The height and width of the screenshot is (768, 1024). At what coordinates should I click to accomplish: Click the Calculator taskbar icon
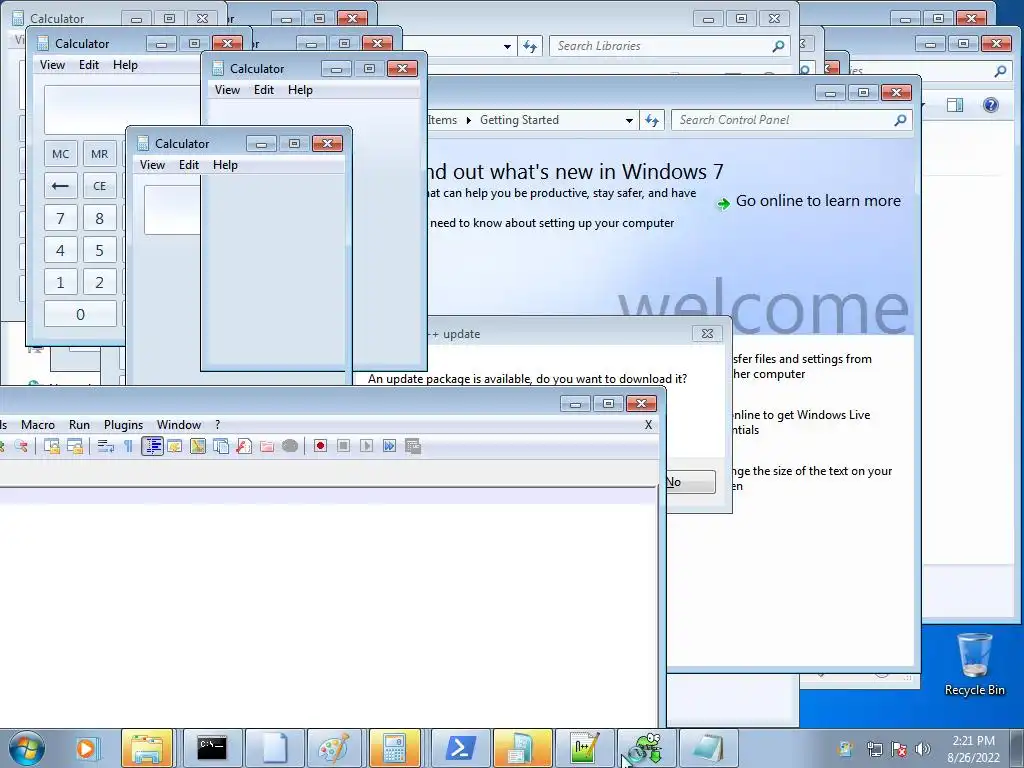click(394, 748)
